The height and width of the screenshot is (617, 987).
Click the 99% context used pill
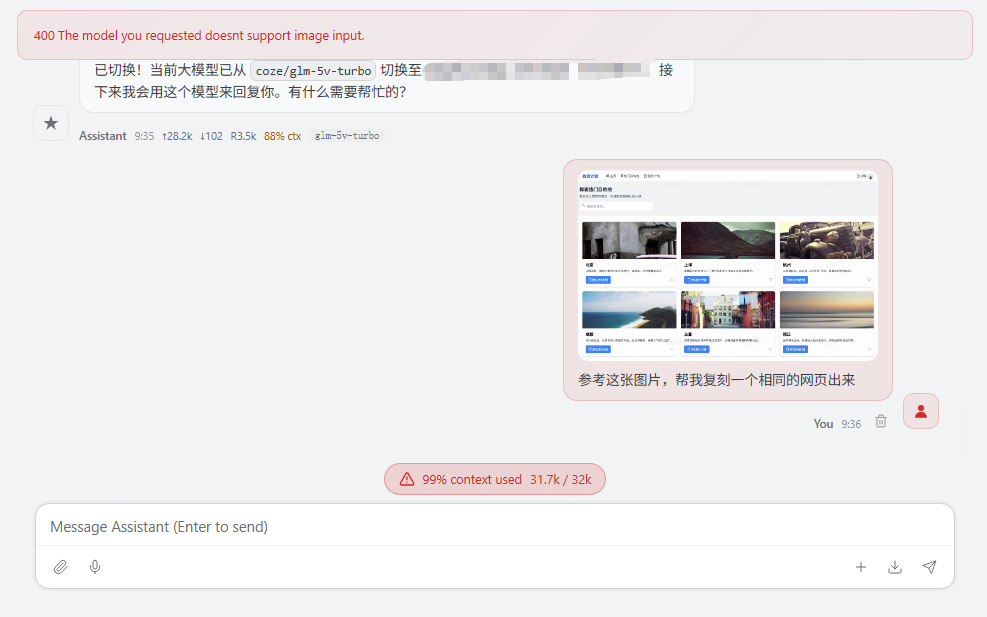(x=495, y=478)
